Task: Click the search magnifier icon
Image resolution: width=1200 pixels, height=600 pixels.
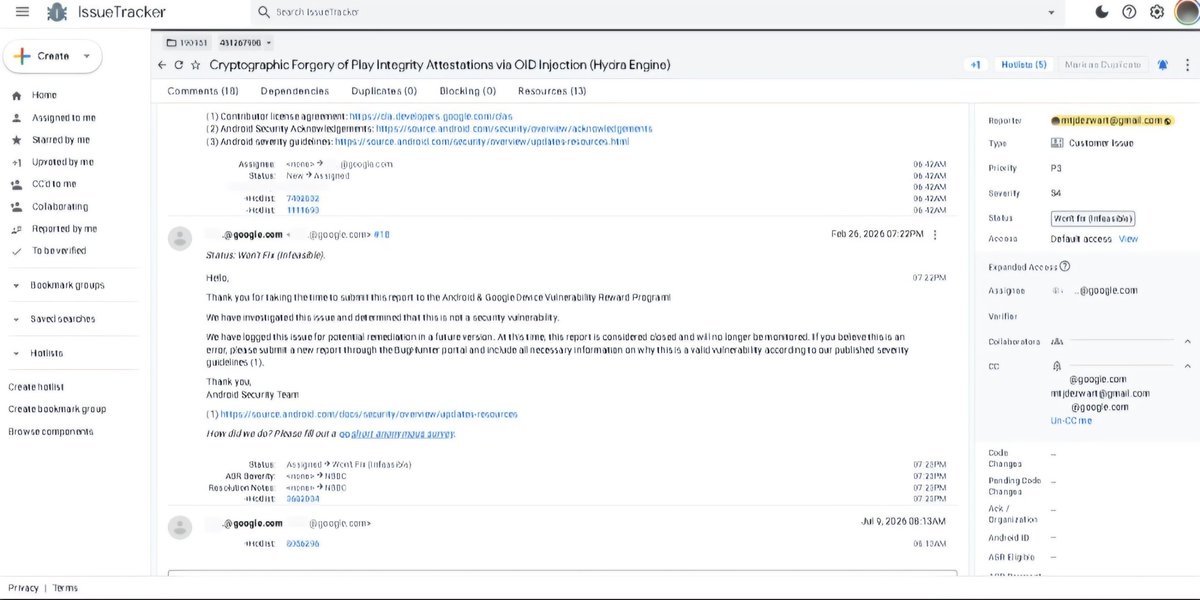Action: click(264, 12)
